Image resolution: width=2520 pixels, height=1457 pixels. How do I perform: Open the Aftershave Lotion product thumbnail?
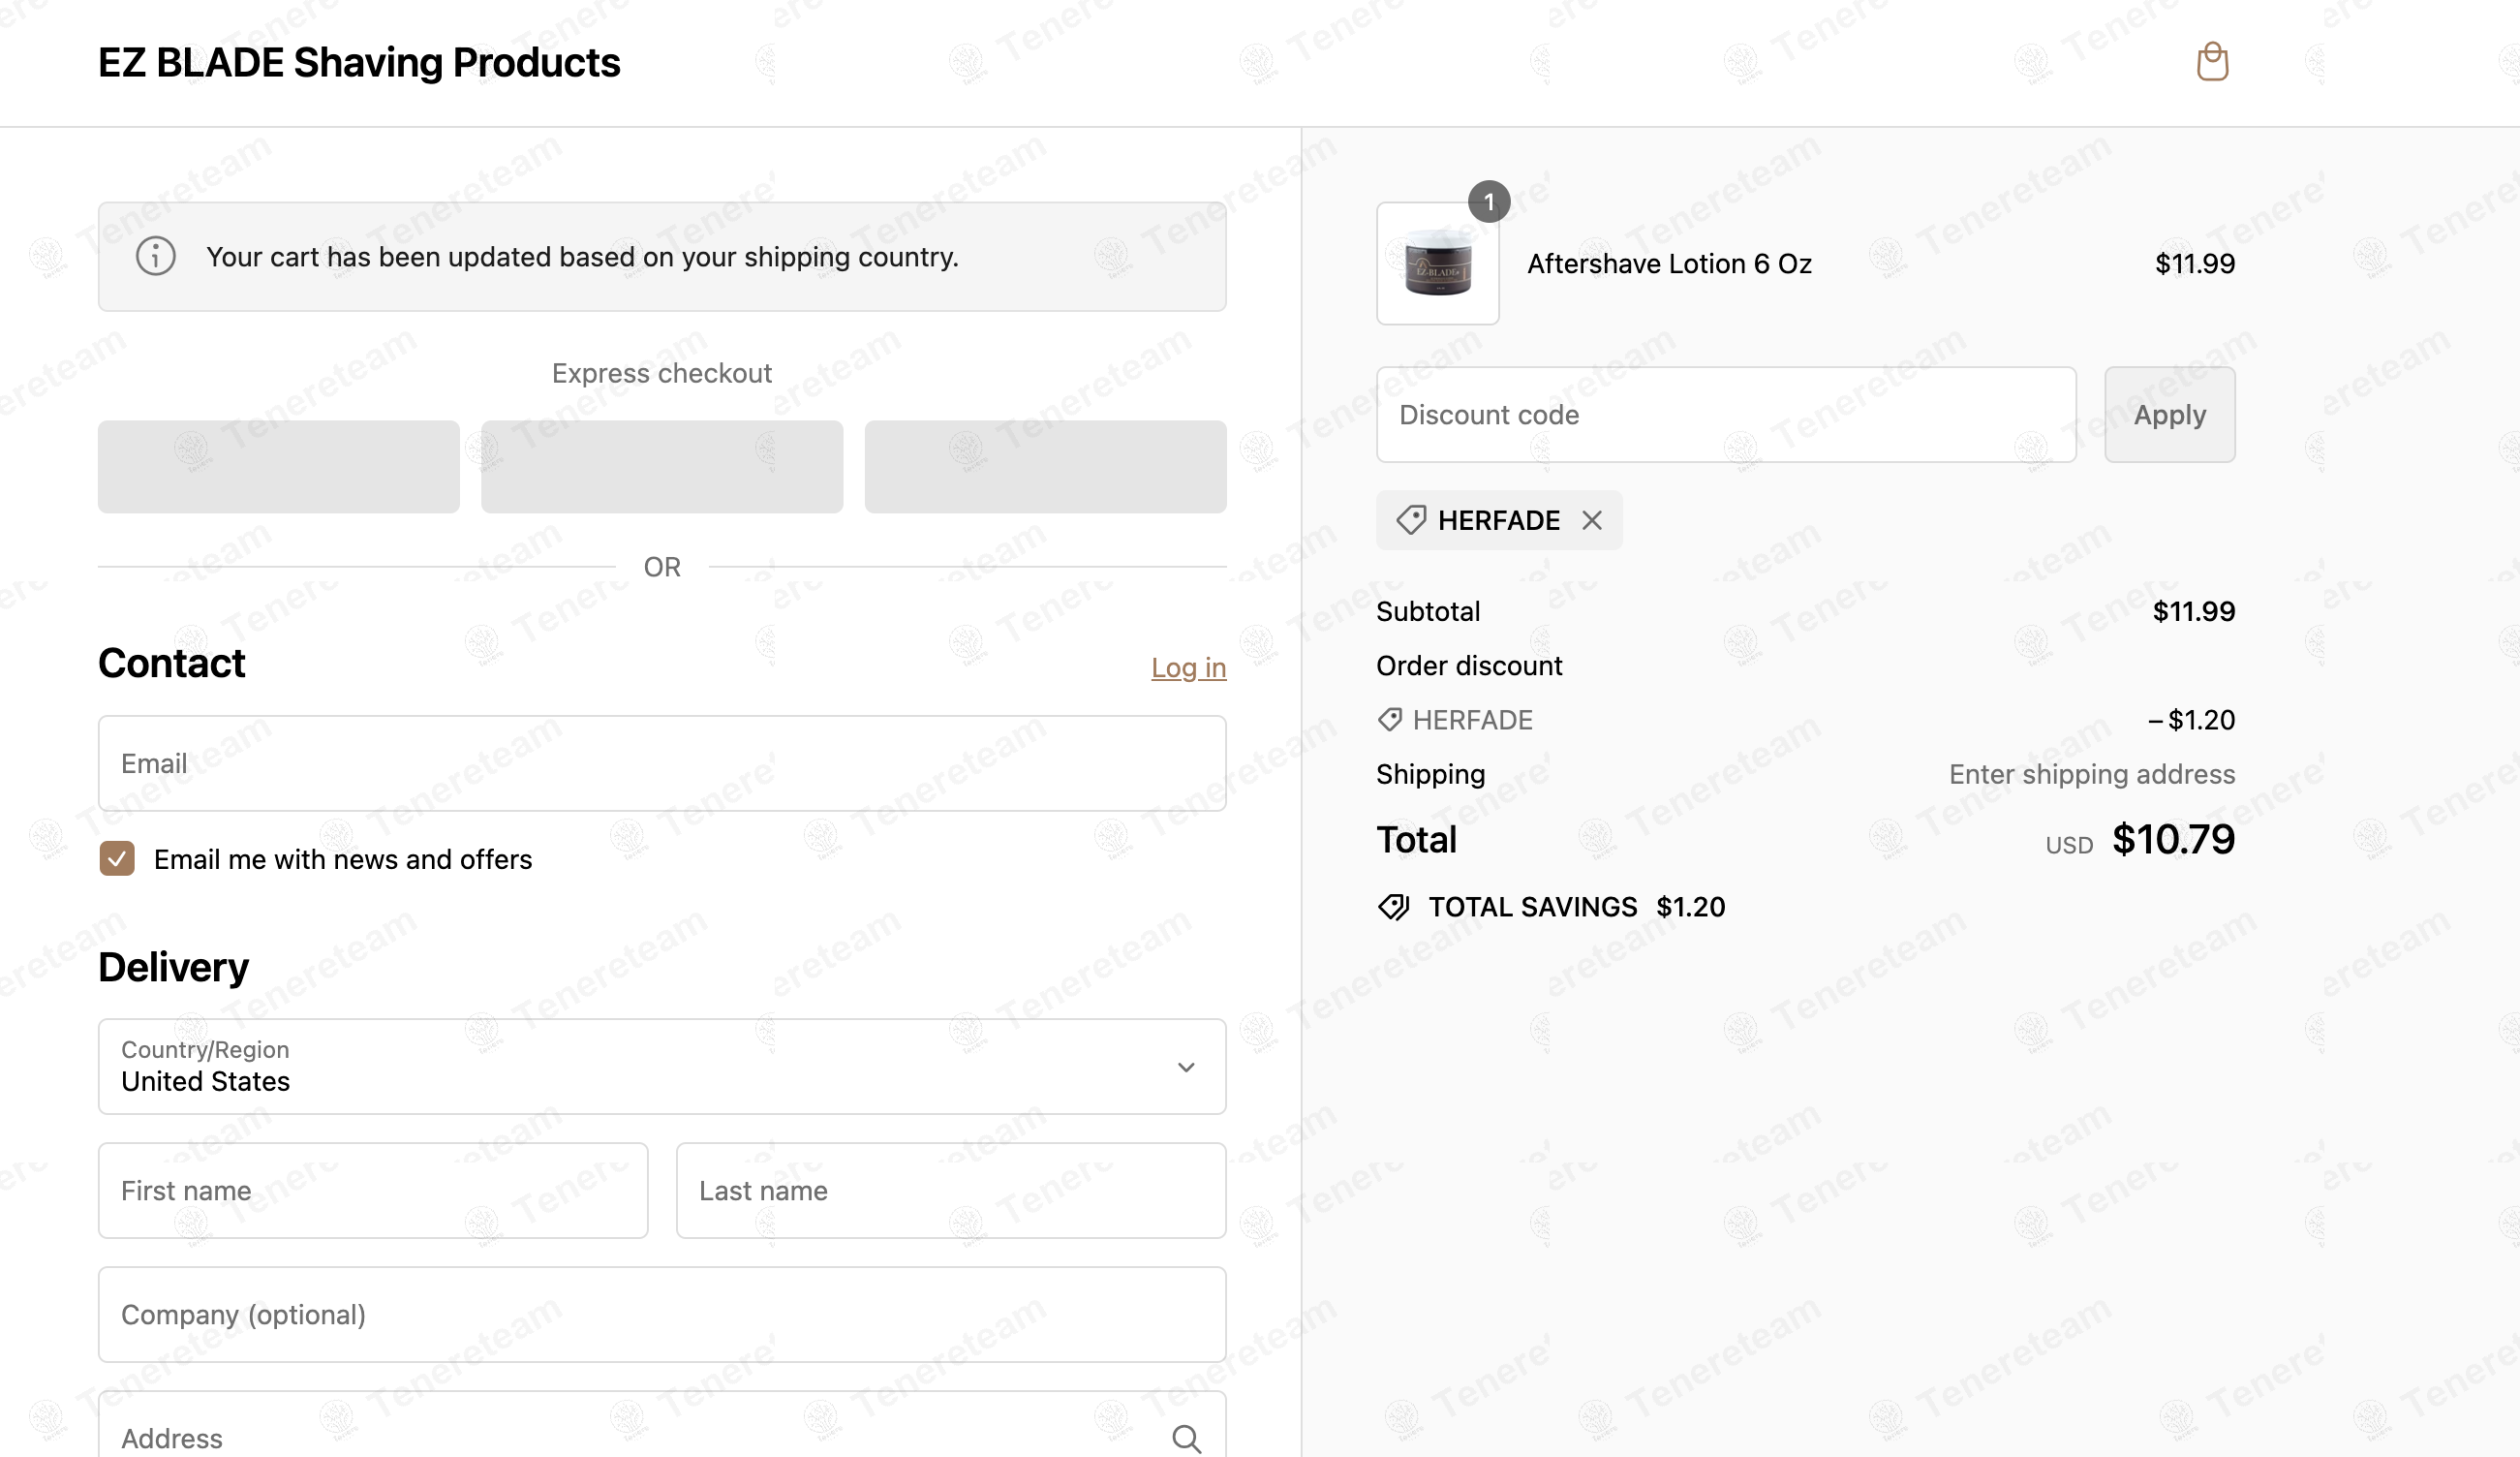[x=1437, y=264]
